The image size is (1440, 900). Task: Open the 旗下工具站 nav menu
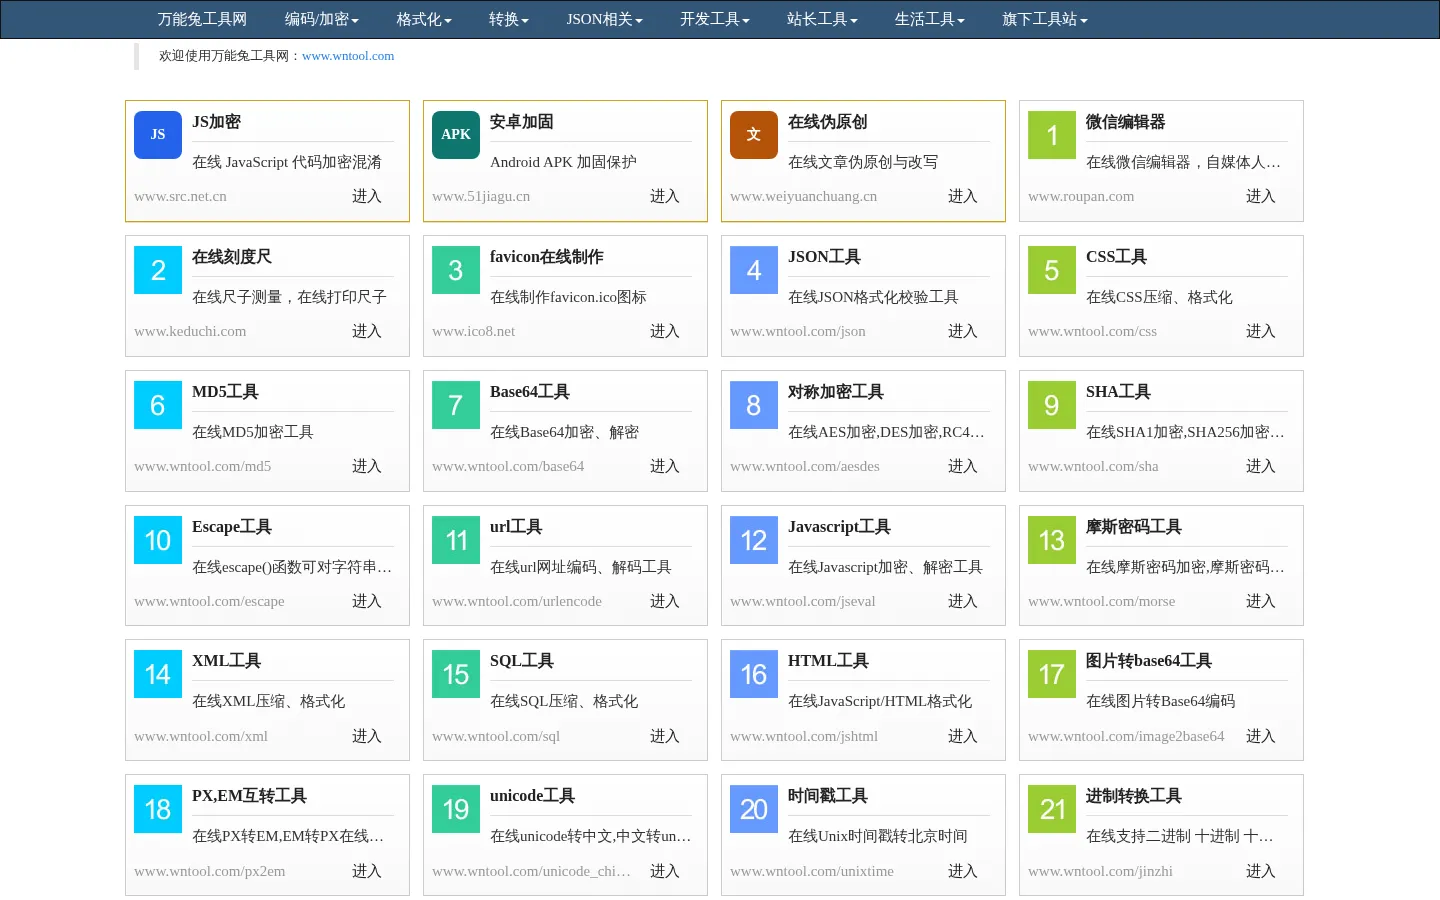tap(1045, 19)
